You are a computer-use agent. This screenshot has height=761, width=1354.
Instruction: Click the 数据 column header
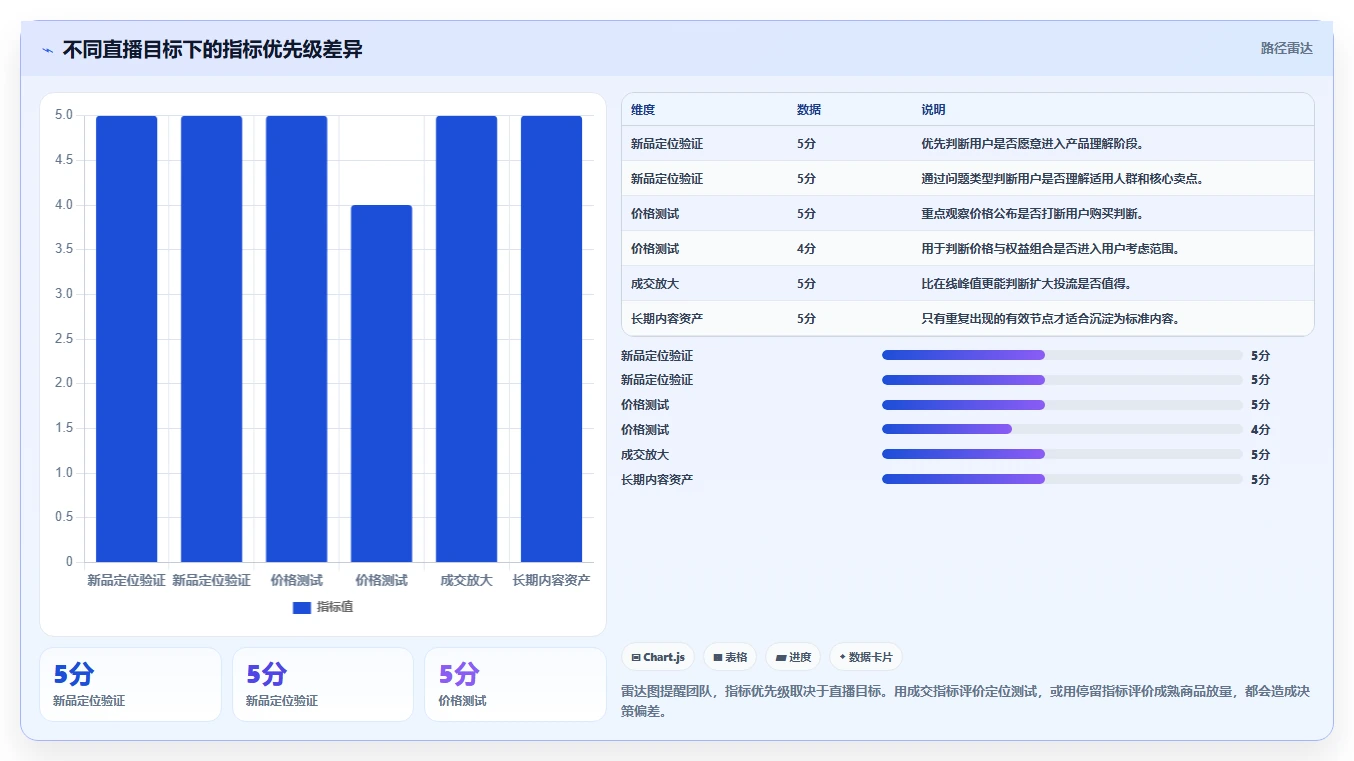[809, 110]
